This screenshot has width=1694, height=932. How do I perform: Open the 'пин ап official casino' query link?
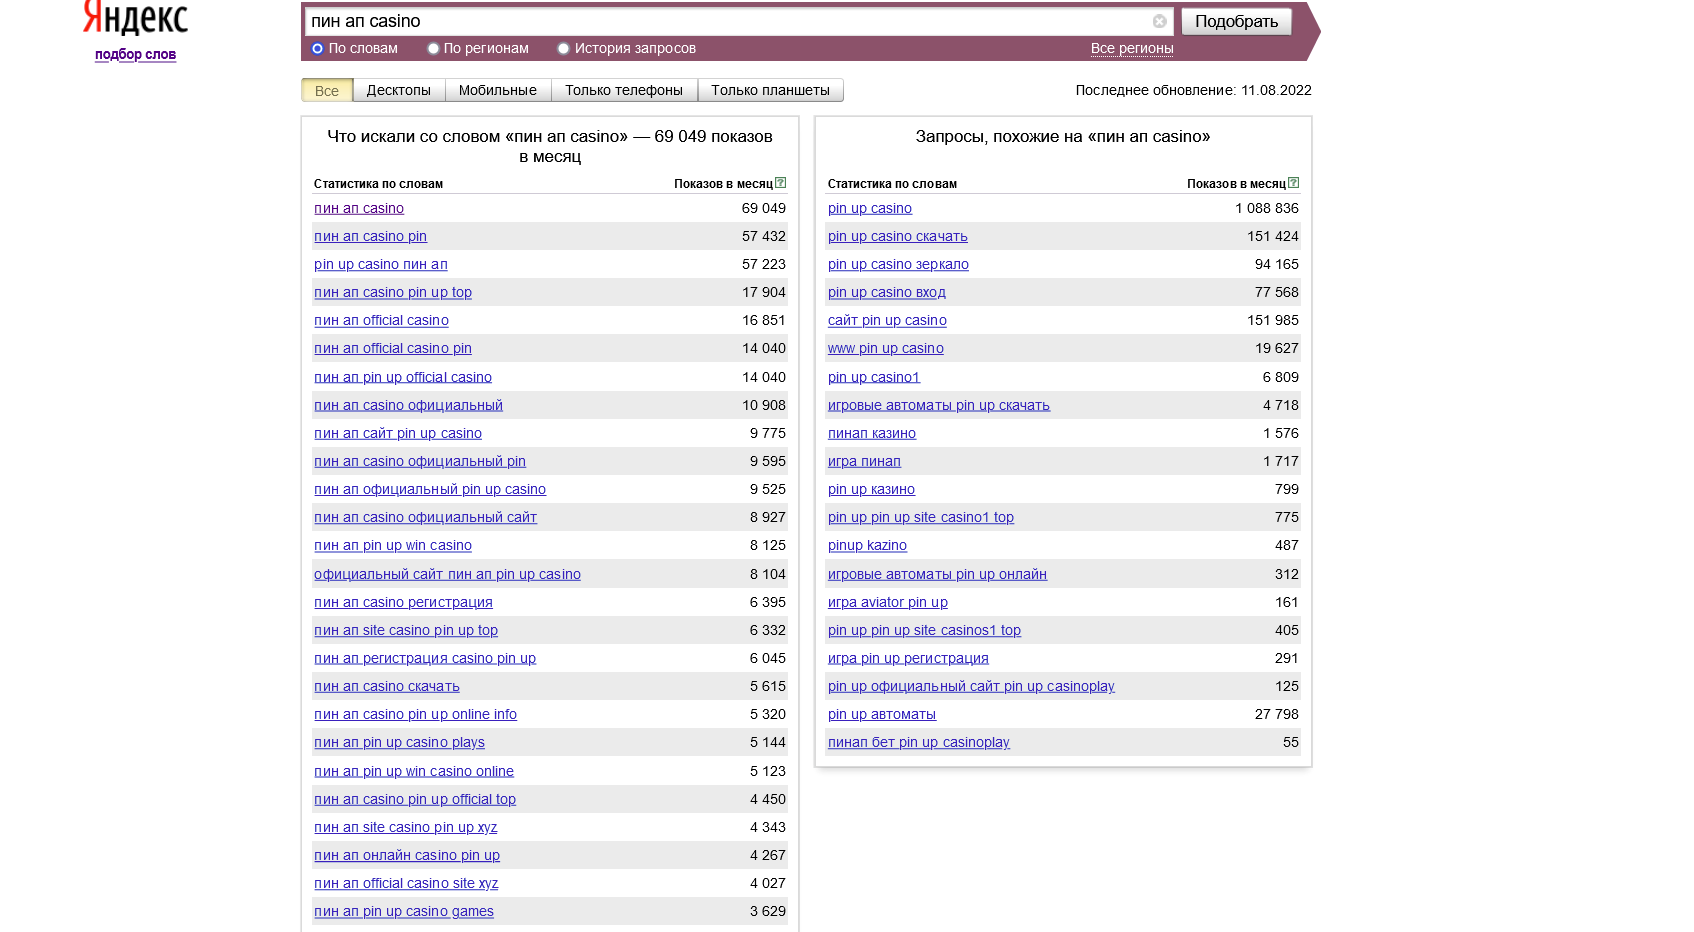coord(381,320)
